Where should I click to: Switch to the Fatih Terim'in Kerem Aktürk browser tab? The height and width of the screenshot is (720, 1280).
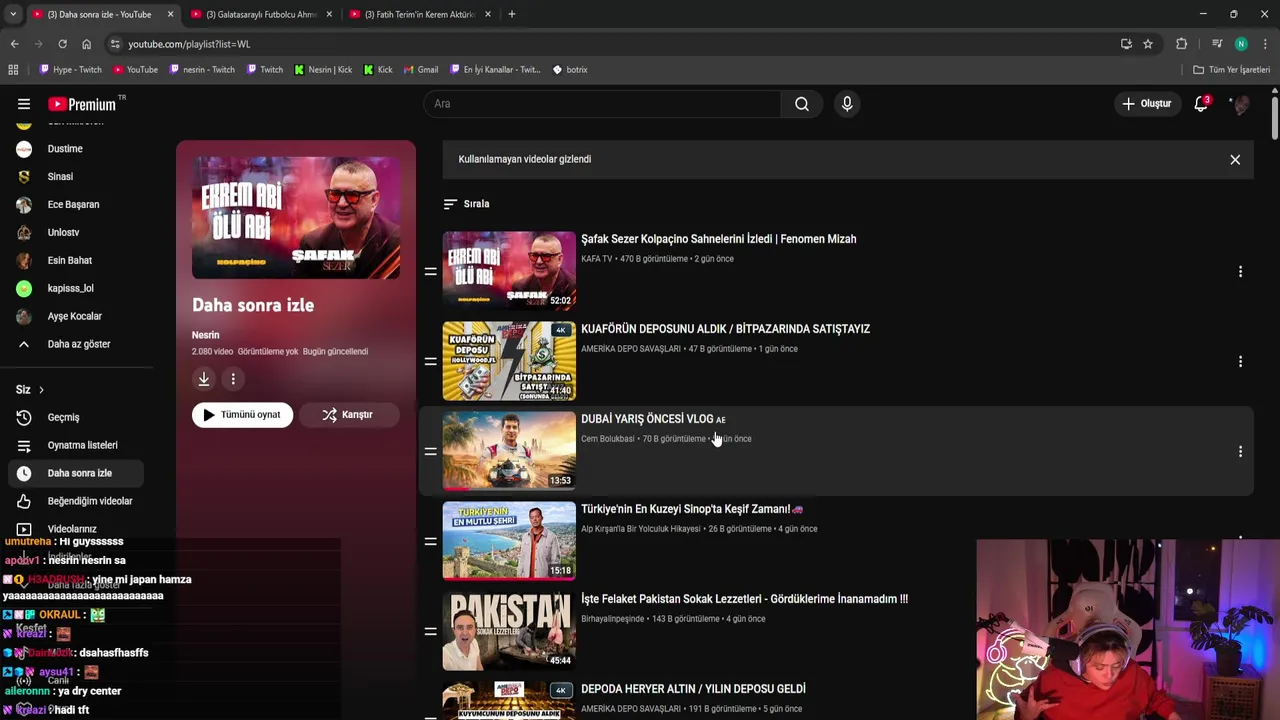(420, 14)
